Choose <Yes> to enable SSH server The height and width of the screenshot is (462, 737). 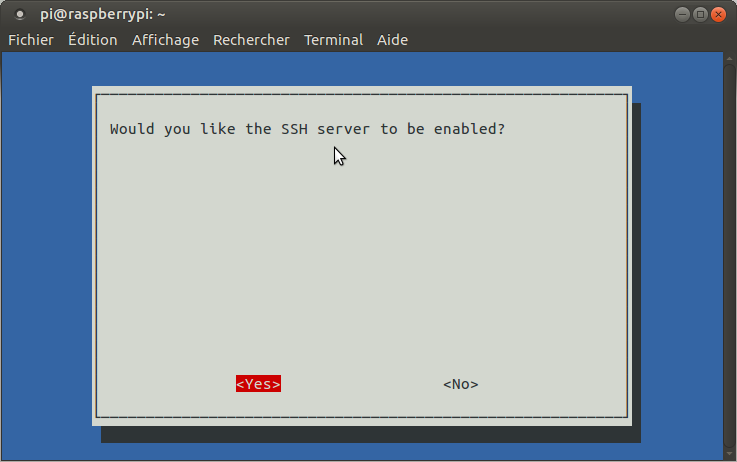coord(259,384)
